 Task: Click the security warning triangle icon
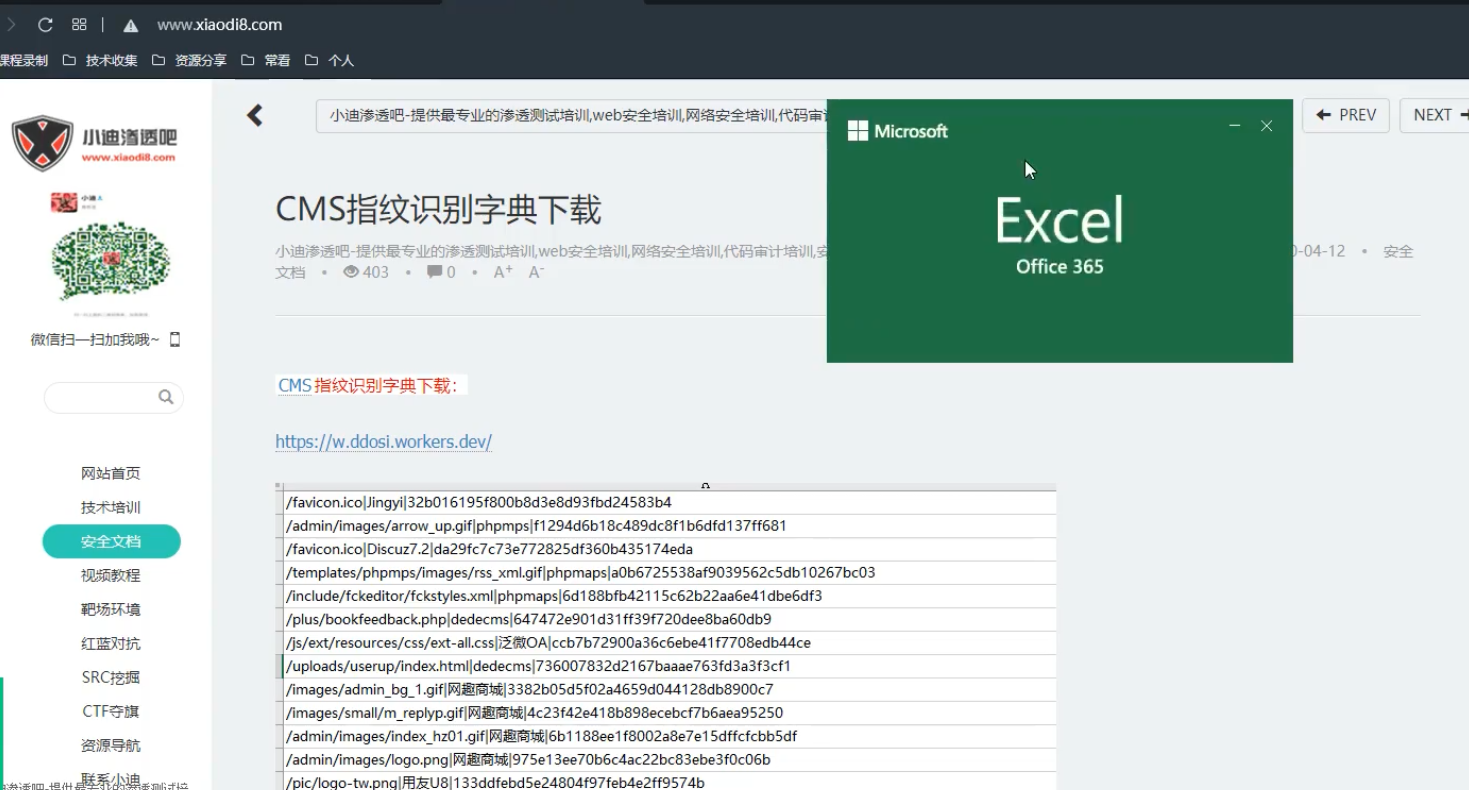(x=130, y=25)
